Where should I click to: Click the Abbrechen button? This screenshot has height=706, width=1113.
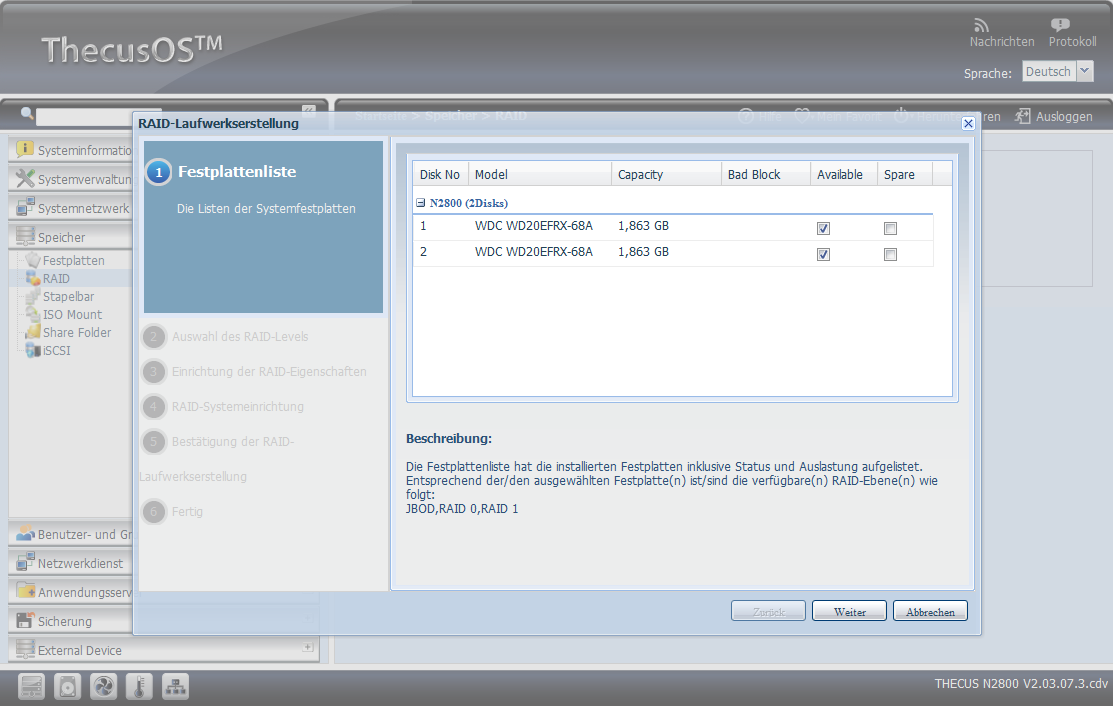pyautogui.click(x=930, y=611)
